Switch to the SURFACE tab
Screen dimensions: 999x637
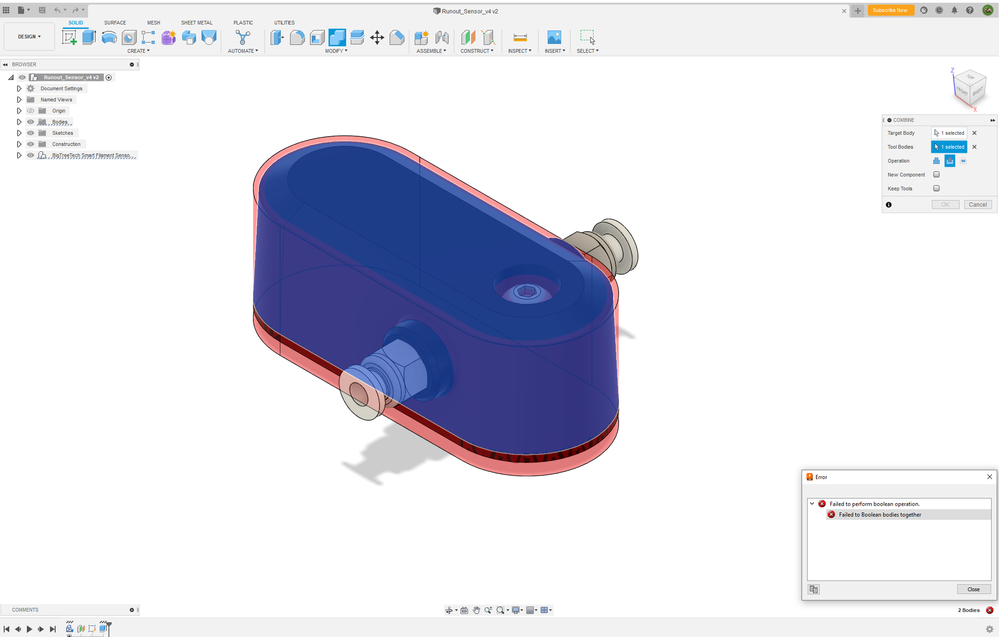(x=115, y=22)
